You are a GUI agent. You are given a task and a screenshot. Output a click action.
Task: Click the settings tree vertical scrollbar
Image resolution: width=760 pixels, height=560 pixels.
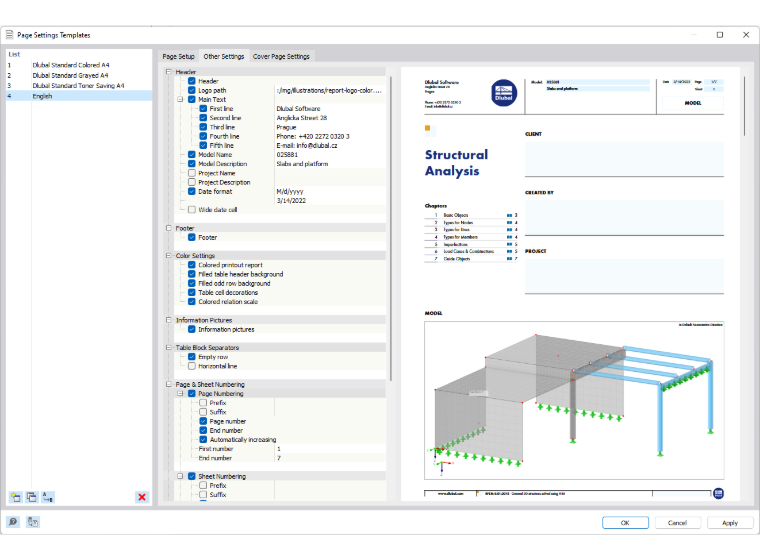(390, 228)
